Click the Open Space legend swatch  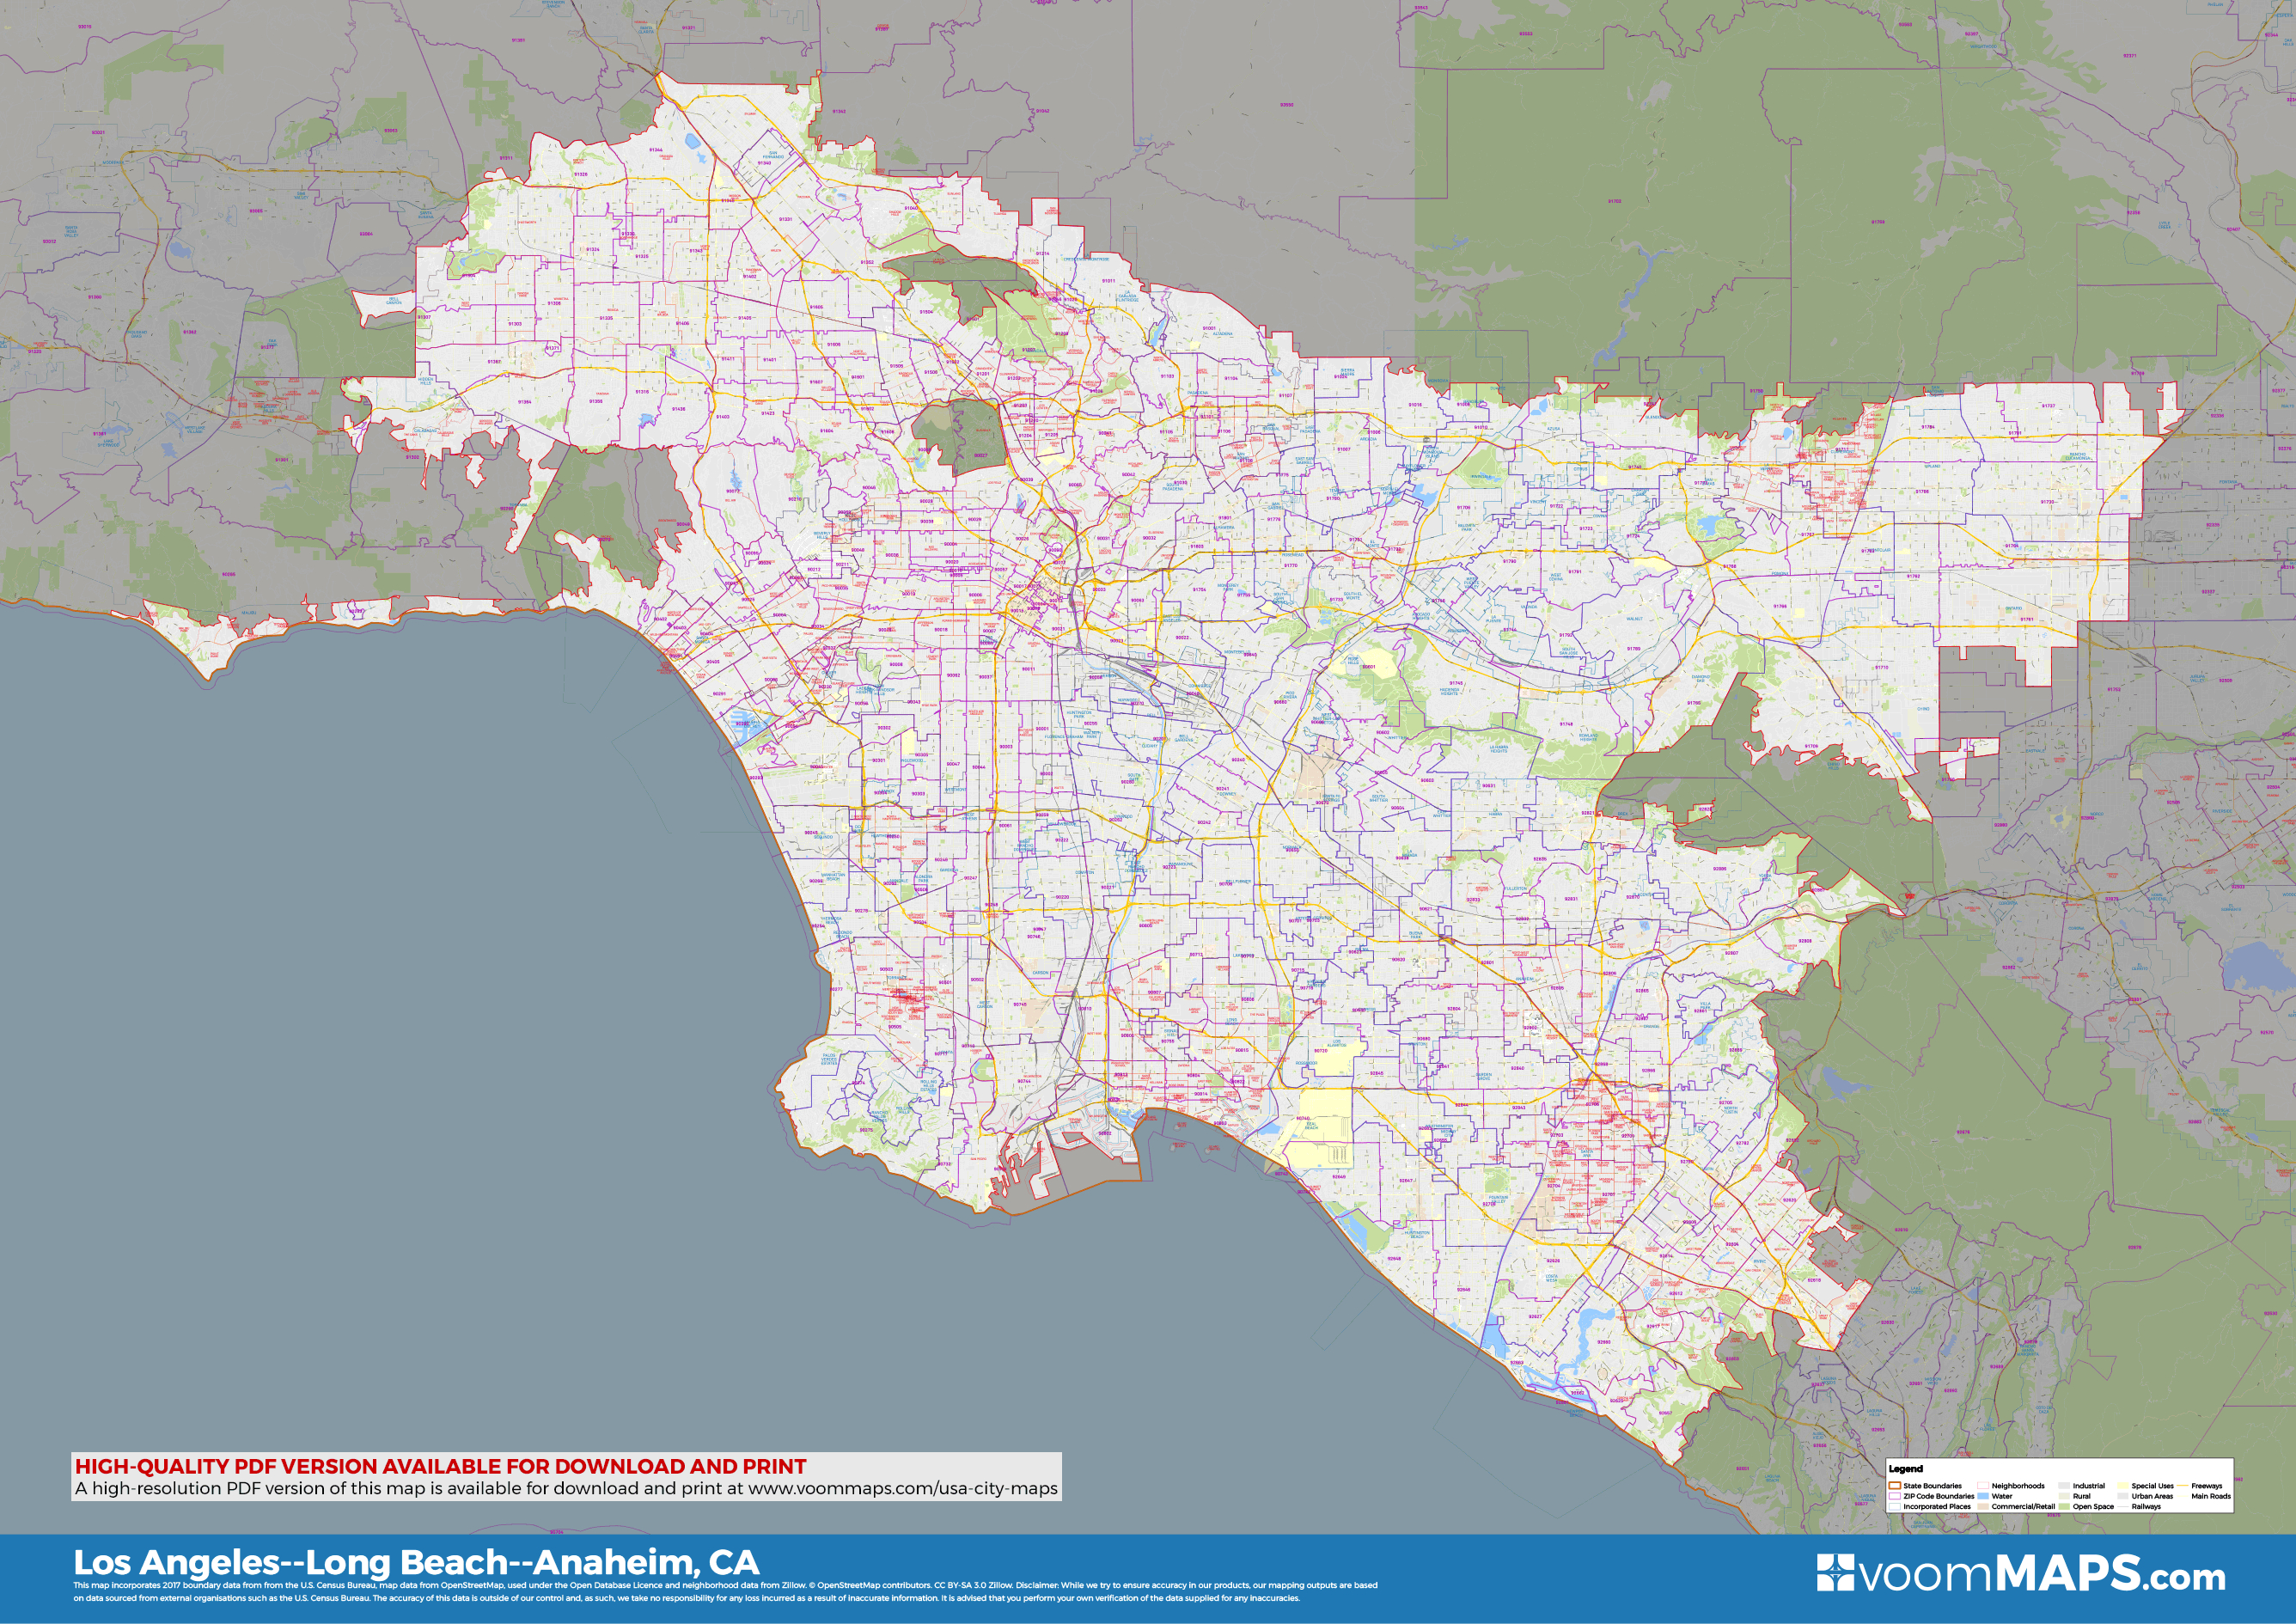click(2065, 1507)
